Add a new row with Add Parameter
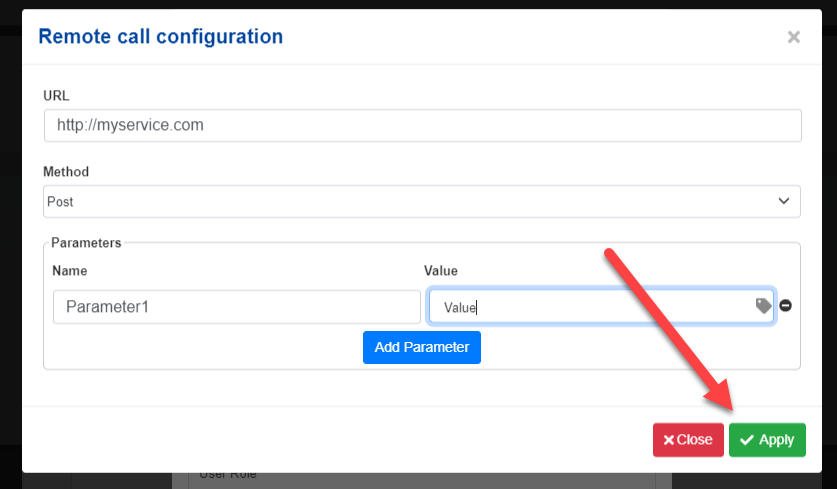Viewport: 837px width, 489px height. click(x=422, y=348)
